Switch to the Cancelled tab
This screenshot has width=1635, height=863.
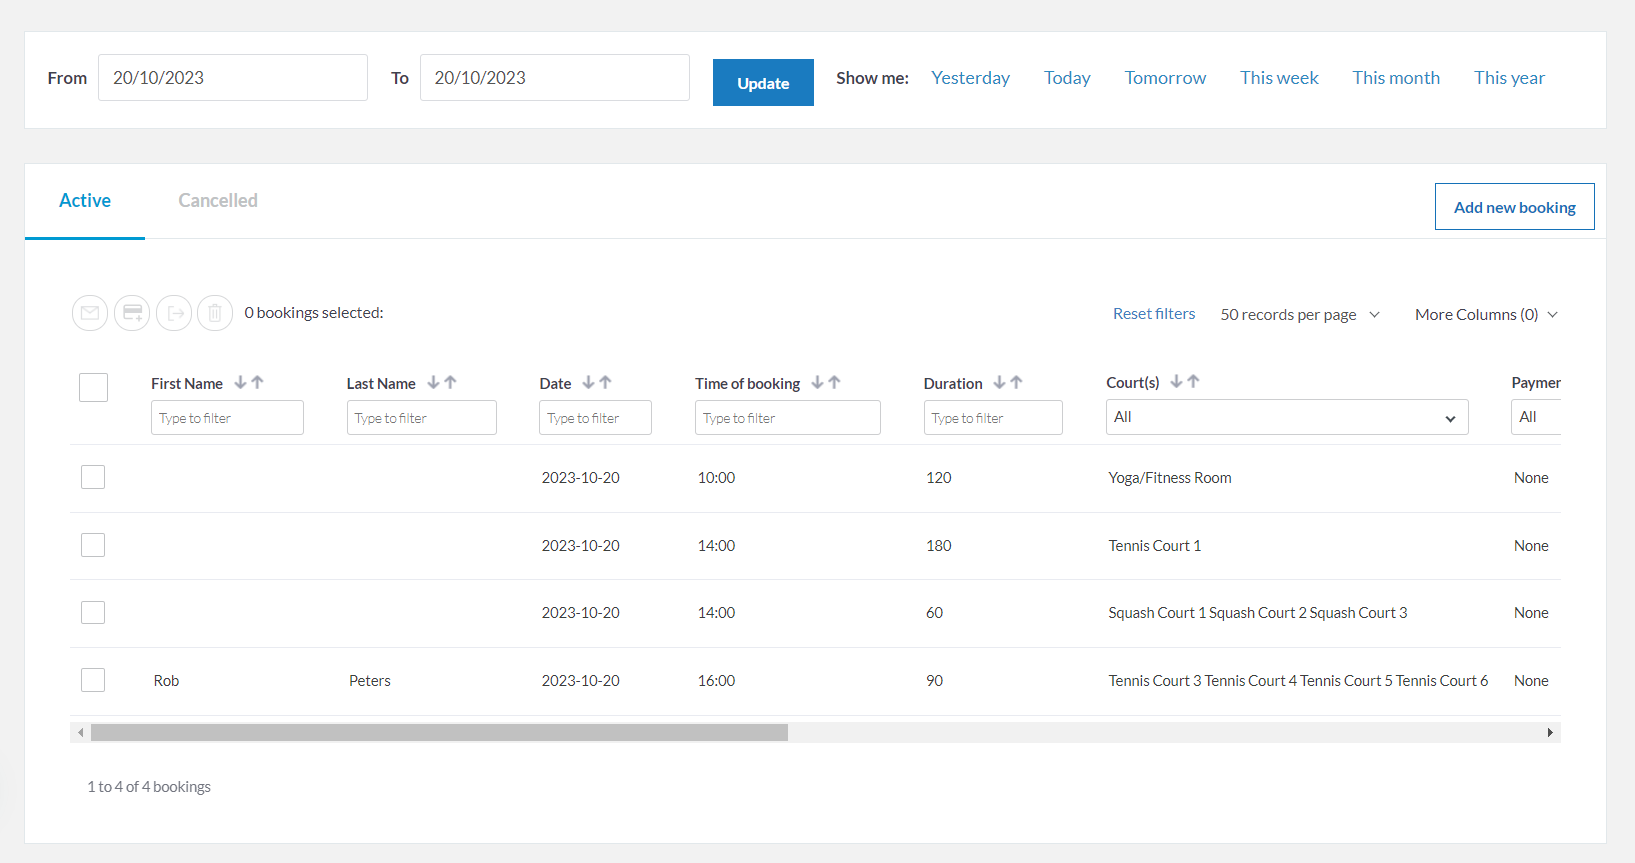(218, 201)
